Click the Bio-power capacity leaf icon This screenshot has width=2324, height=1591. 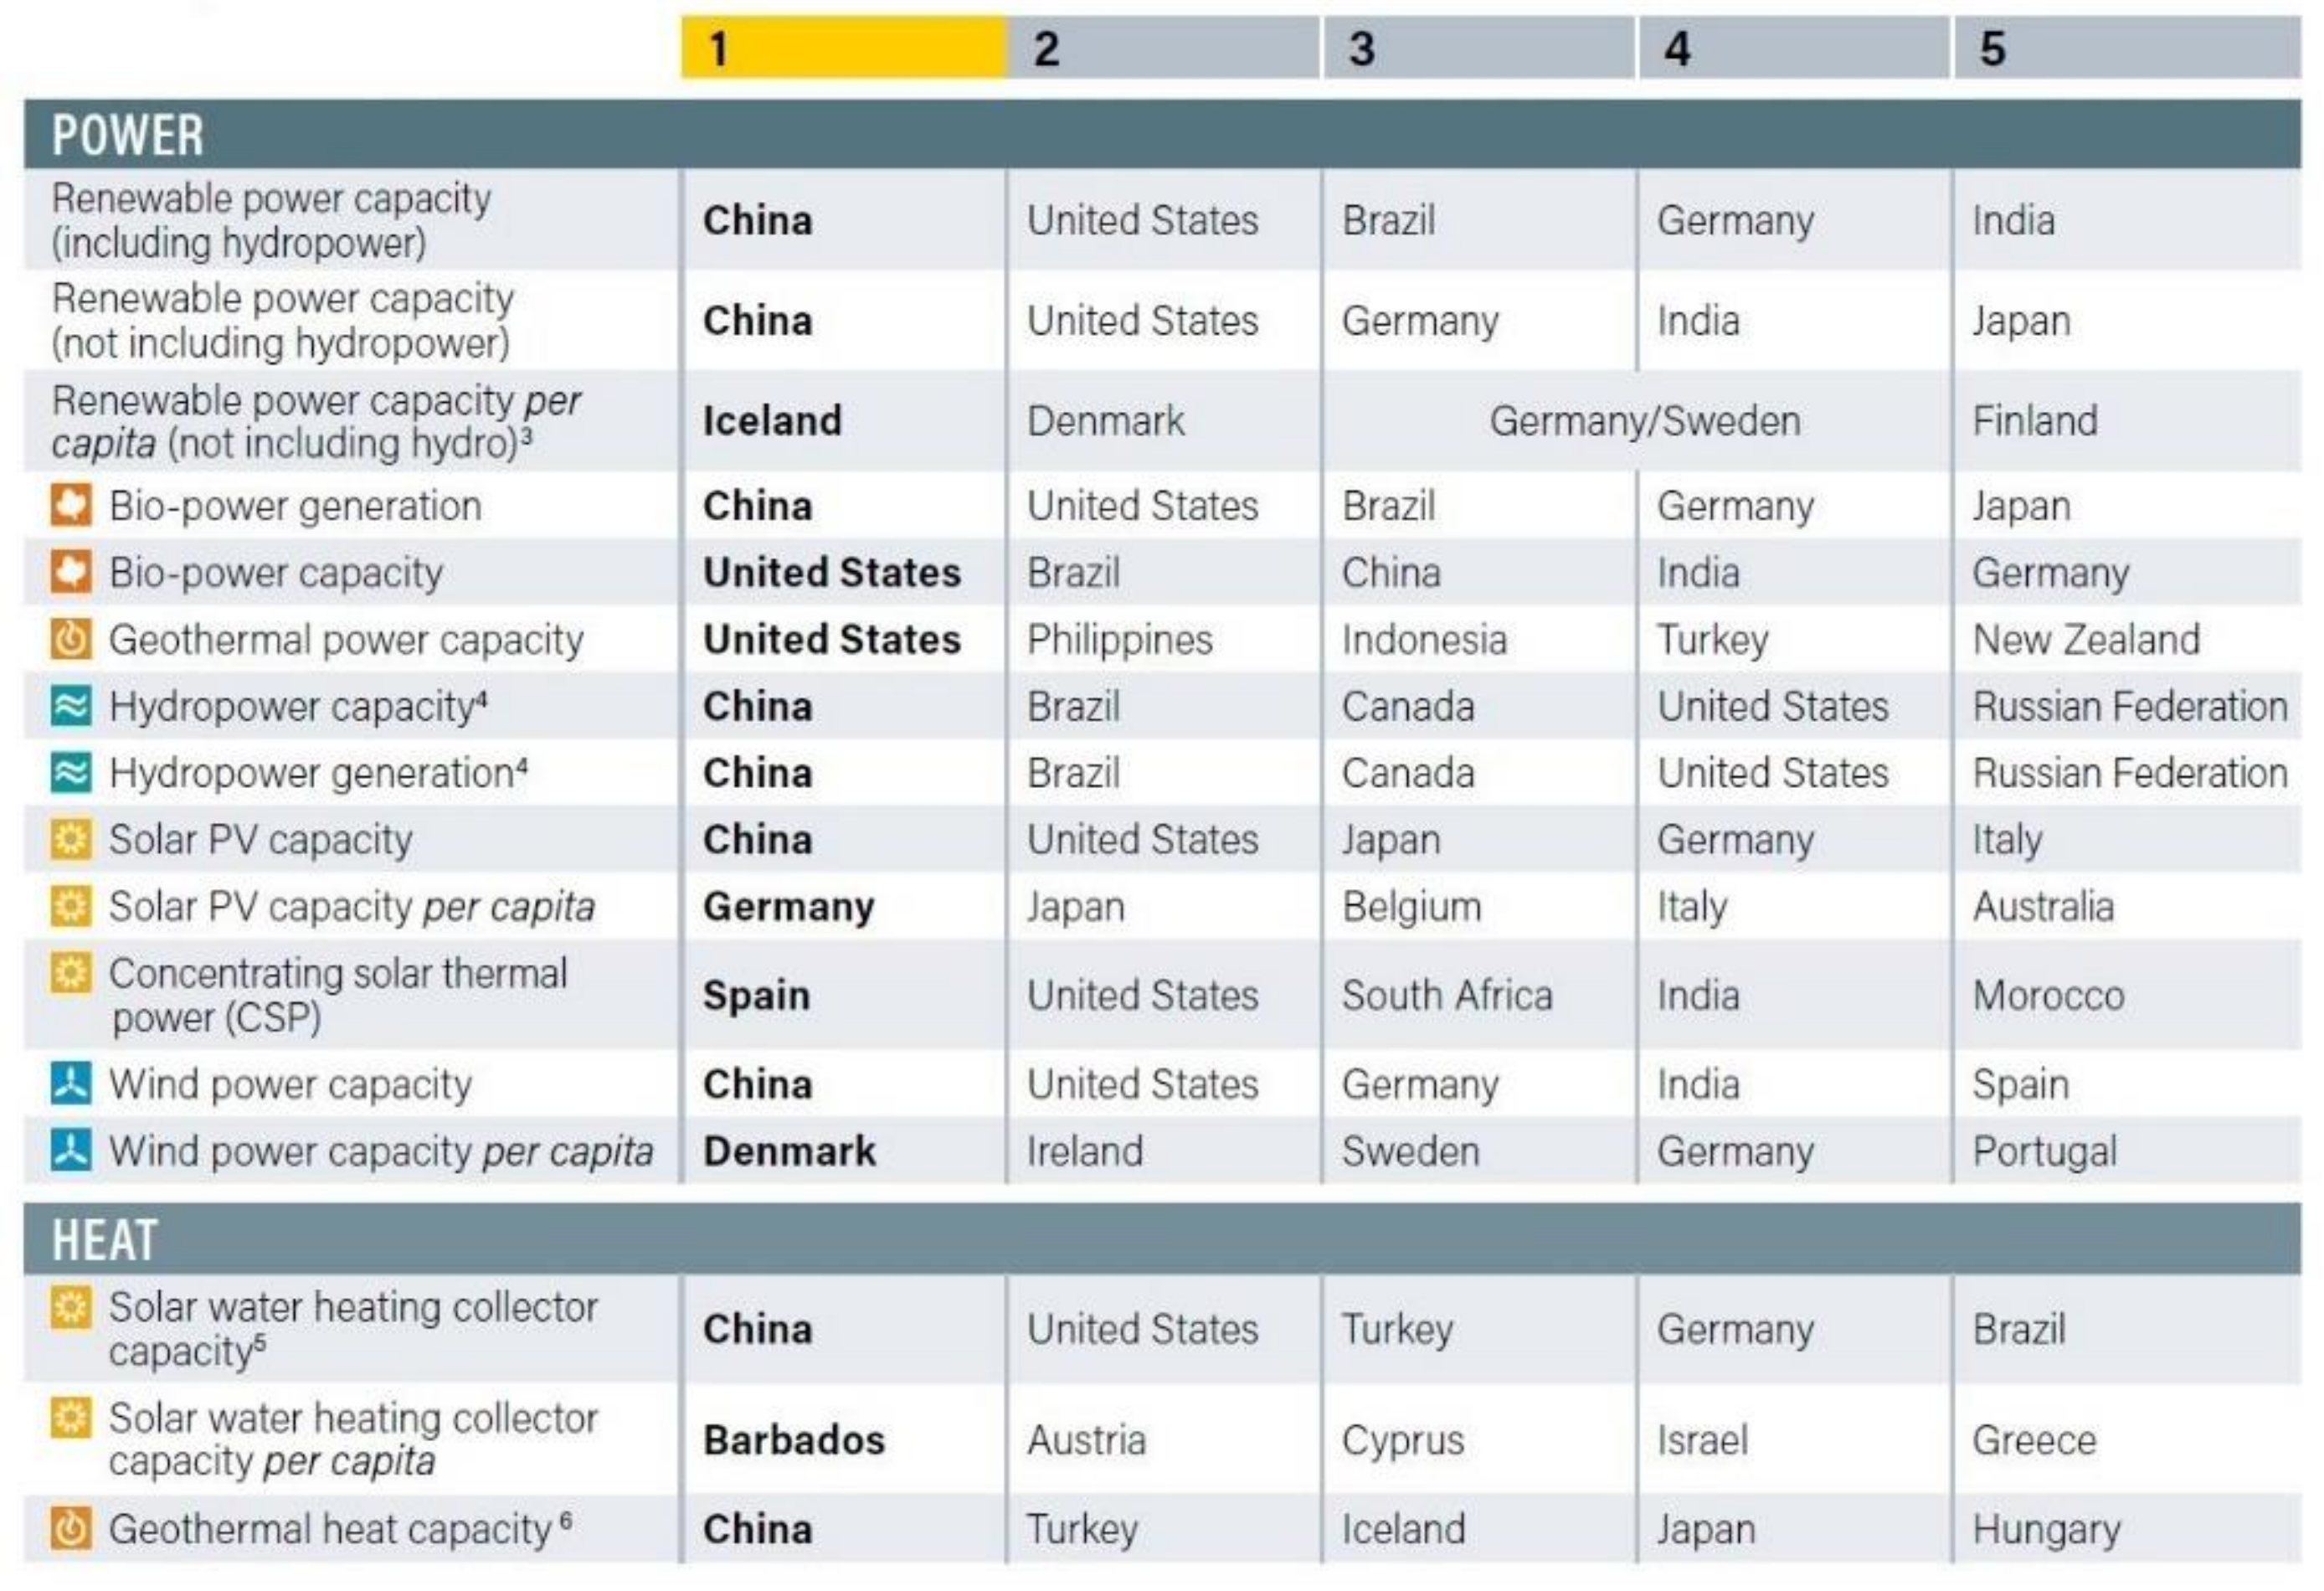click(x=71, y=572)
